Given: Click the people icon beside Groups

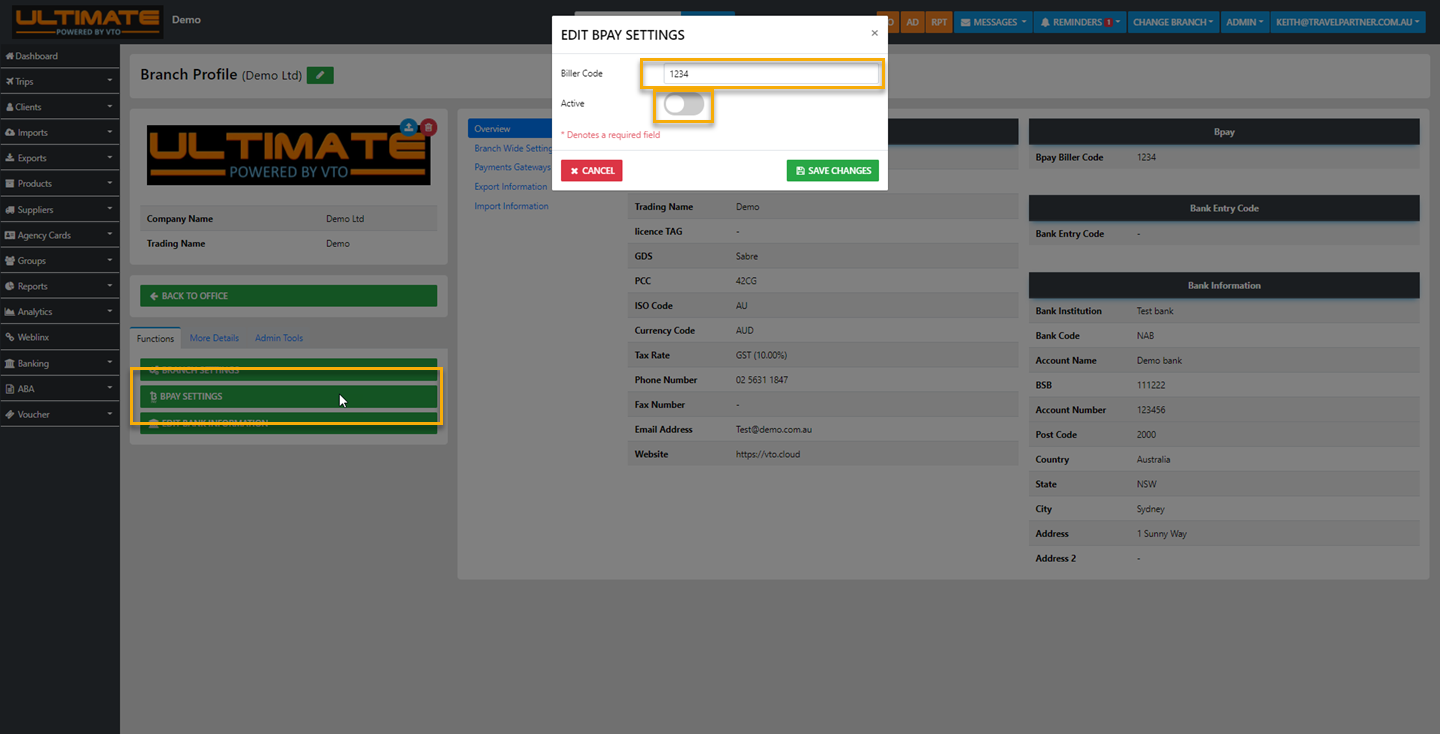Looking at the screenshot, I should click(10, 261).
